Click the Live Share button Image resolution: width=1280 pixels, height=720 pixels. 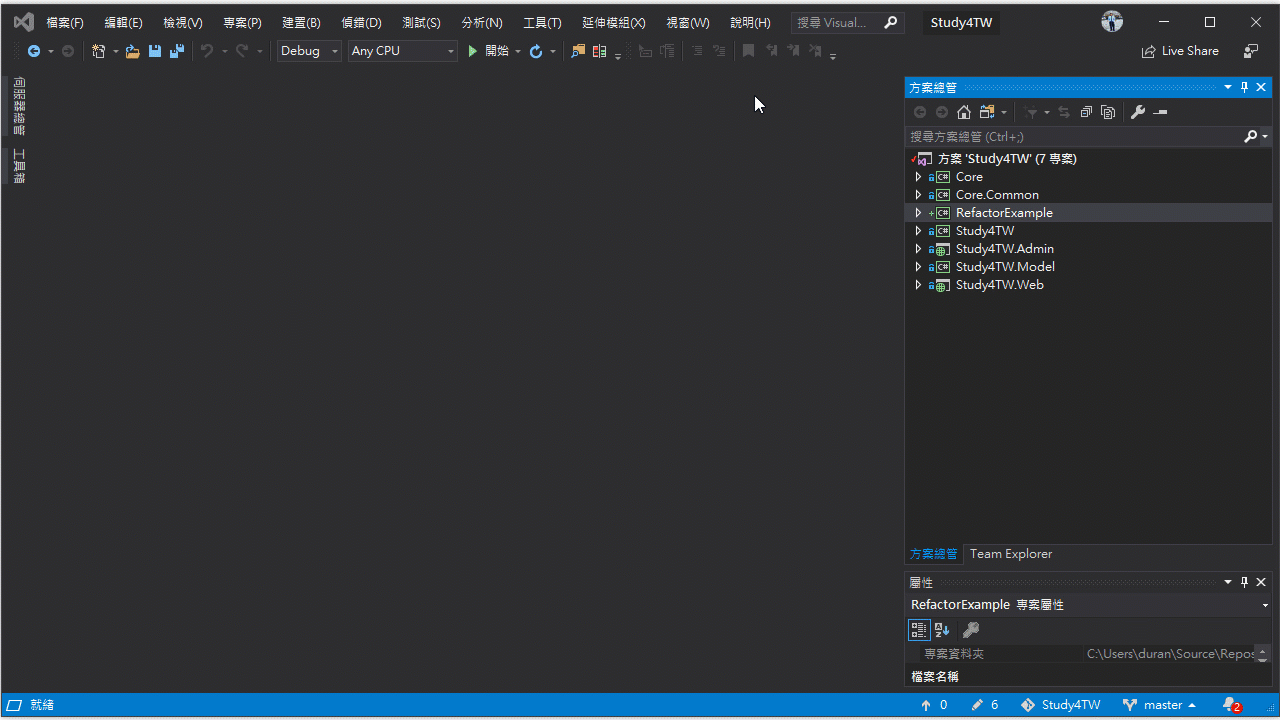1180,51
